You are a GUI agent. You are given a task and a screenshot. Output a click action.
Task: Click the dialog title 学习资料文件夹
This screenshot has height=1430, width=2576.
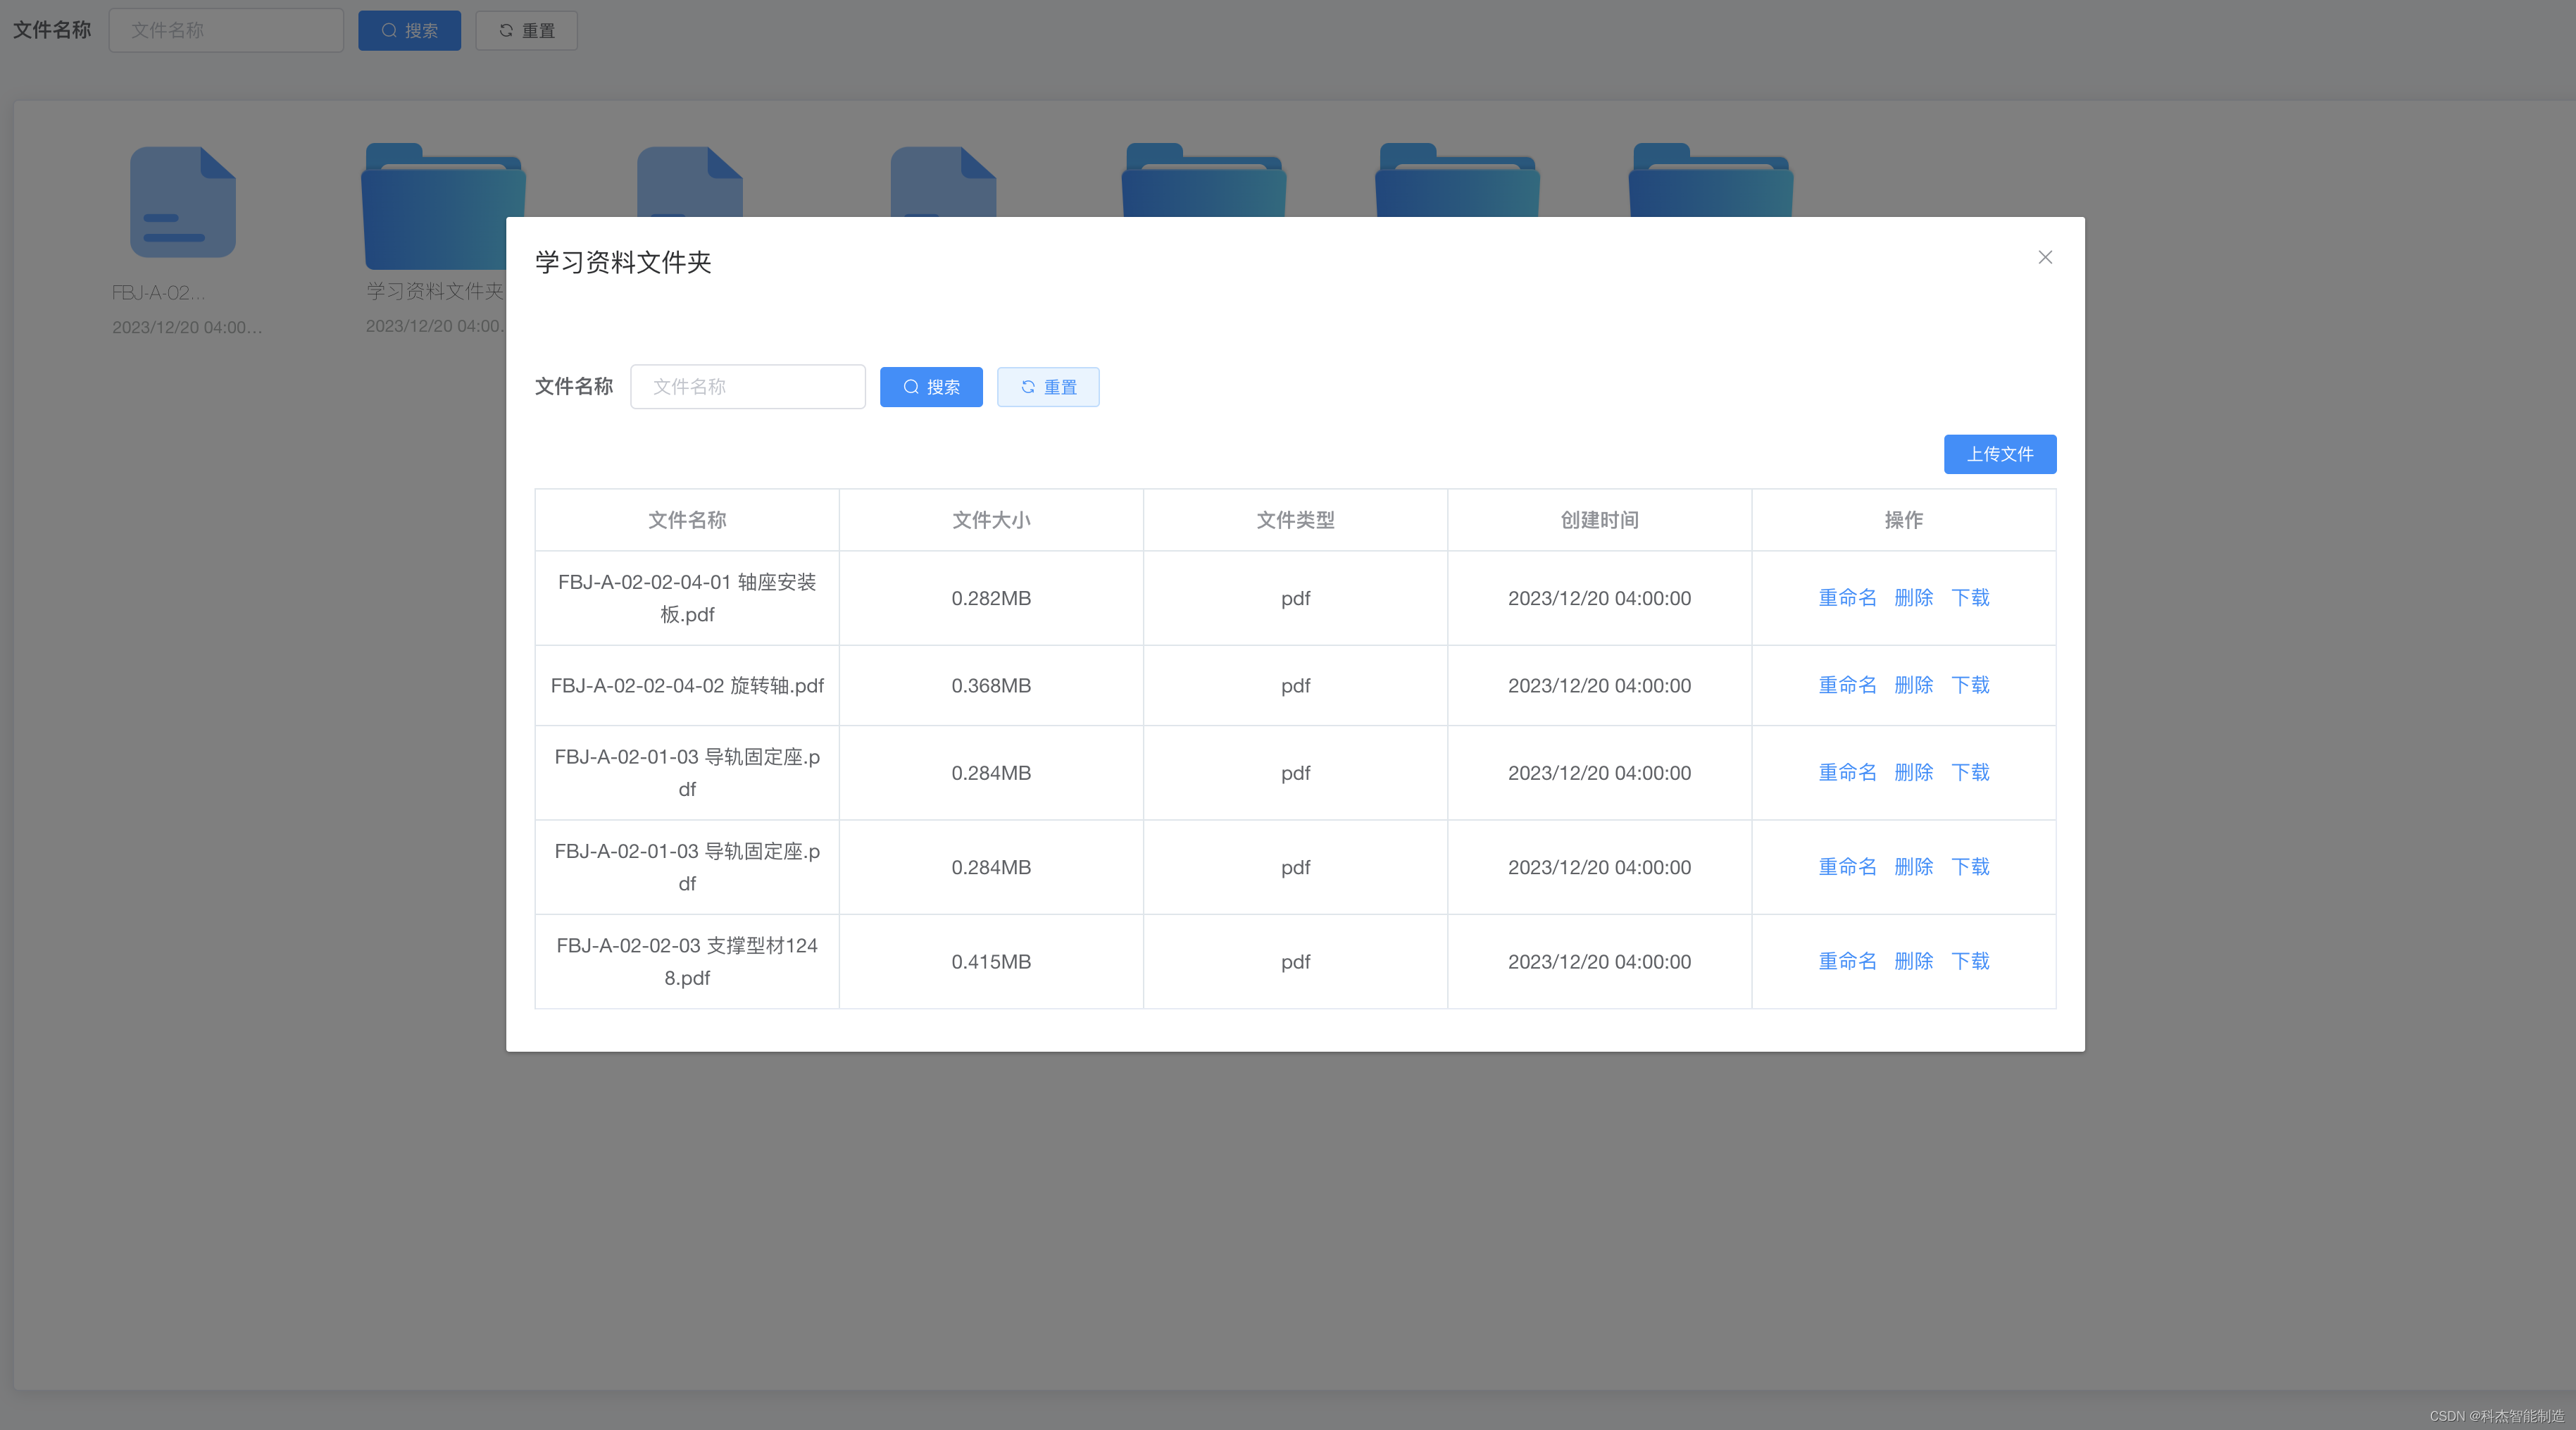click(x=623, y=262)
